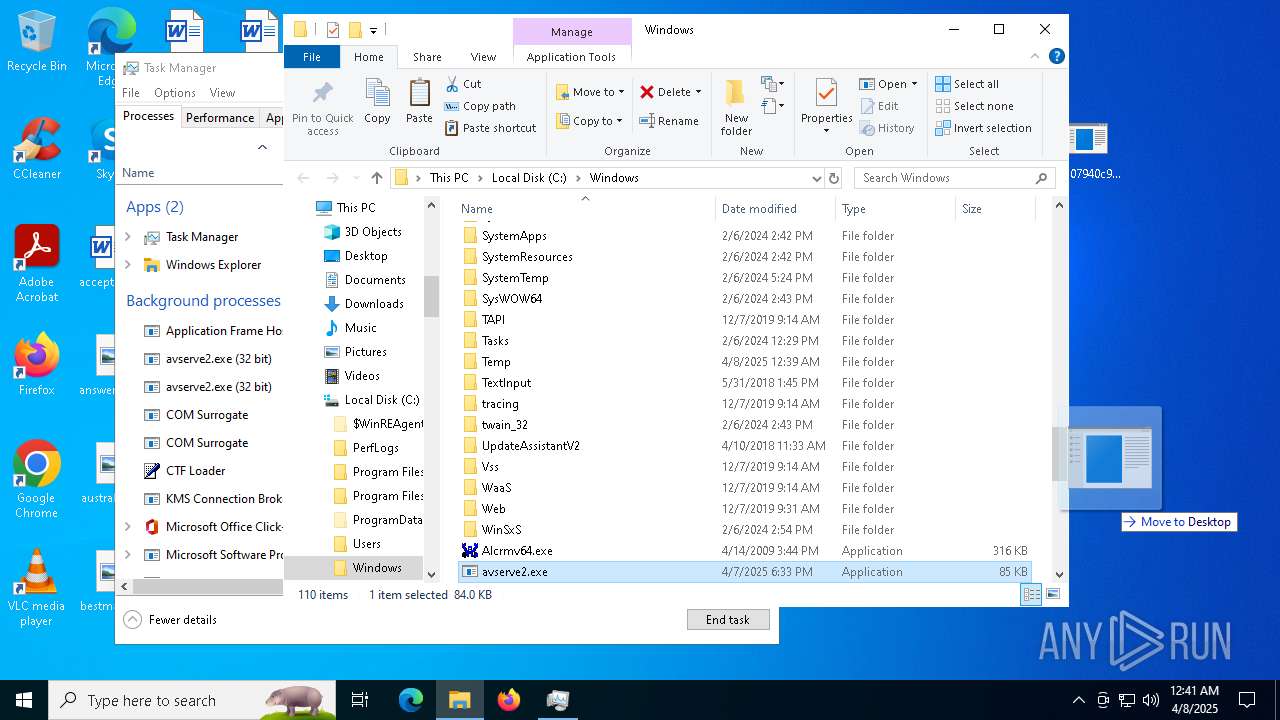Click Fewer details in Task Manager
The height and width of the screenshot is (720, 1280).
click(x=172, y=620)
